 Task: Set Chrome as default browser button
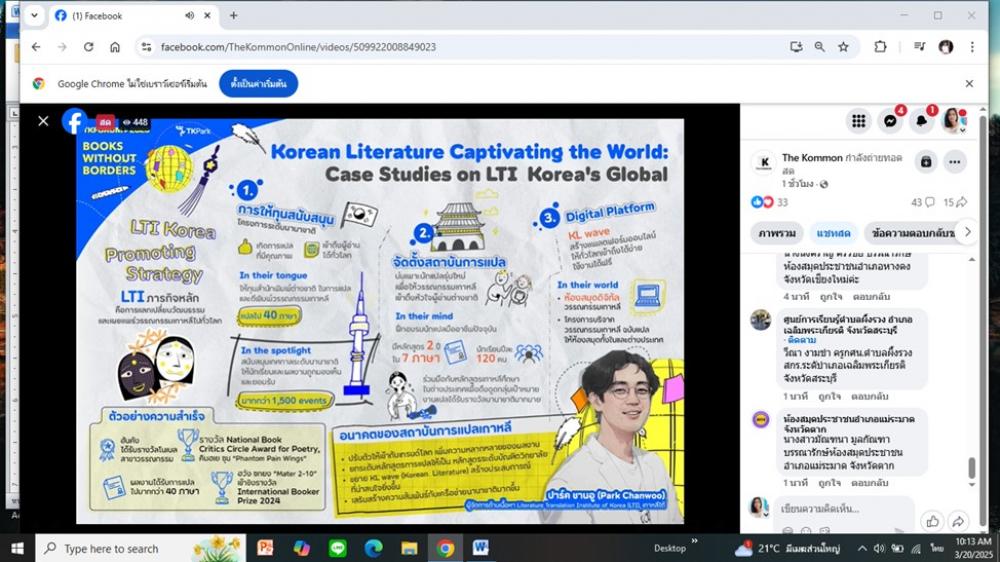tap(258, 84)
